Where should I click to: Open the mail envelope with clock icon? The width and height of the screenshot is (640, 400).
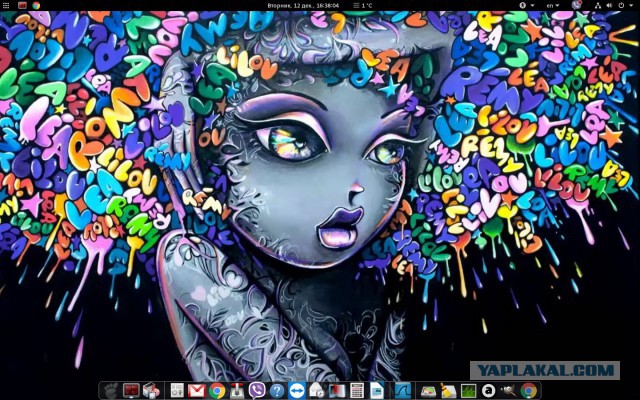[317, 391]
